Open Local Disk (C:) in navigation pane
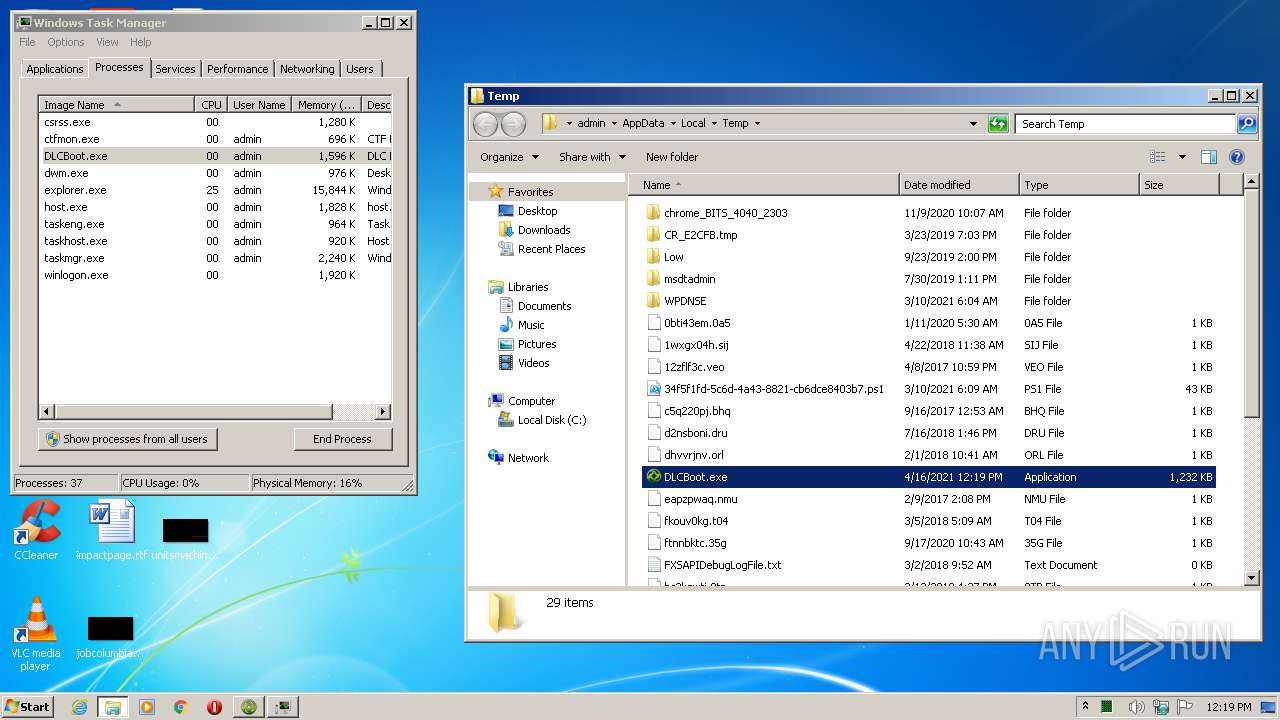The height and width of the screenshot is (720, 1280). click(x=551, y=420)
